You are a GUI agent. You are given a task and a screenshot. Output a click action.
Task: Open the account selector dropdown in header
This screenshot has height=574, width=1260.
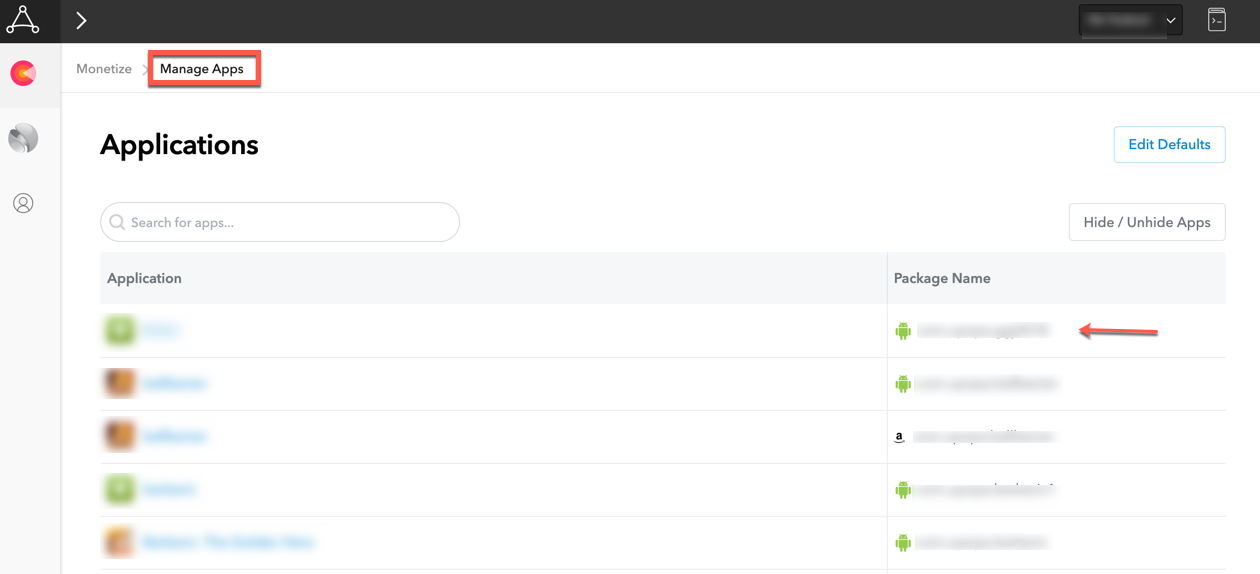click(1130, 20)
